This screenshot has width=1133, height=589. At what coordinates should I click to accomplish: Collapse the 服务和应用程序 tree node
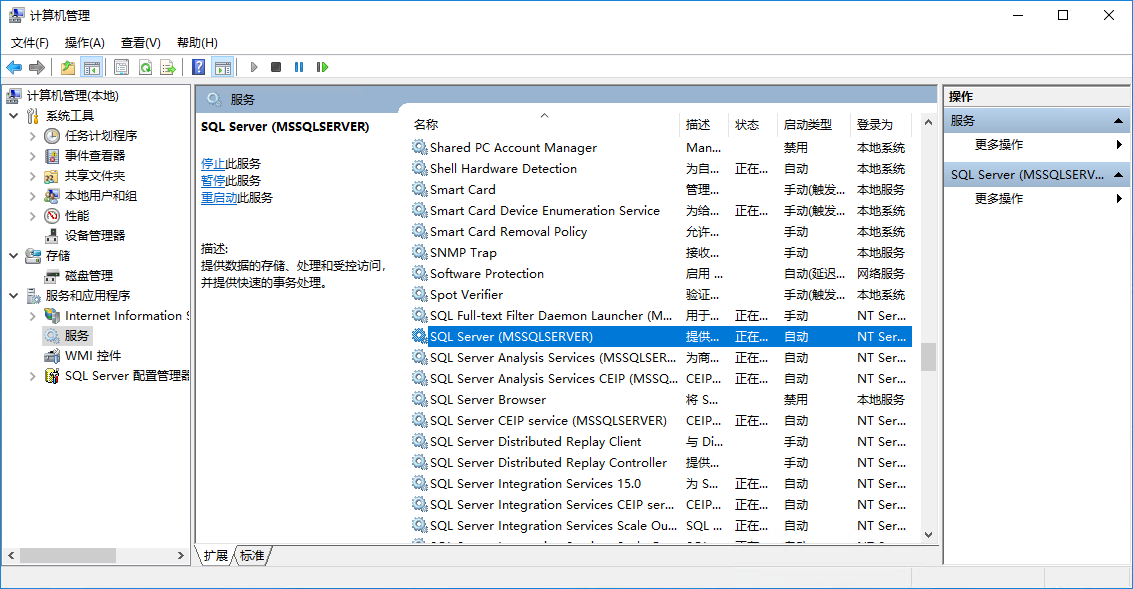[14, 296]
